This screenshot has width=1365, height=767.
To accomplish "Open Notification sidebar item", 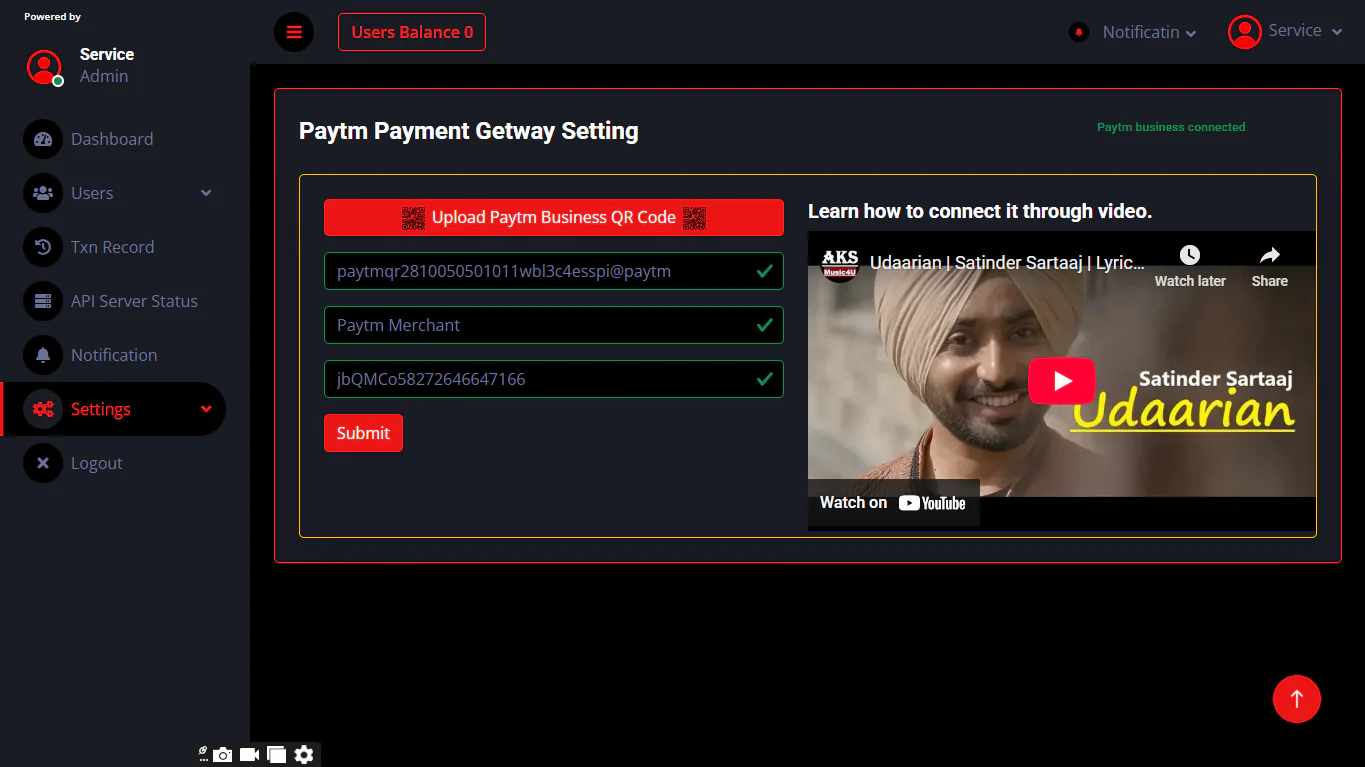I will coord(114,355).
